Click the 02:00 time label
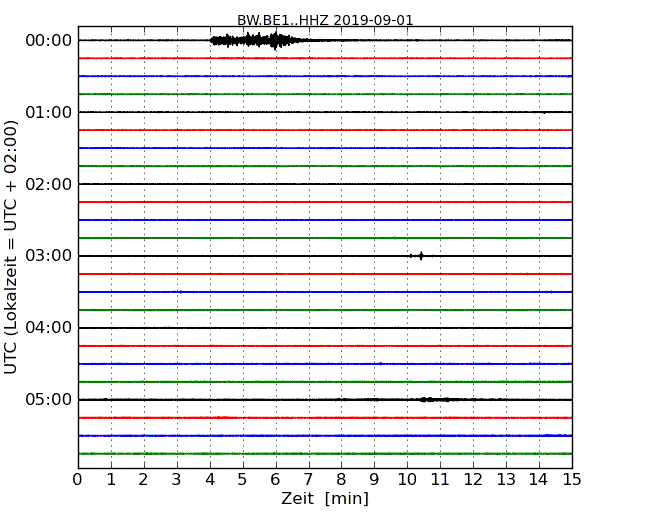 coord(49,184)
